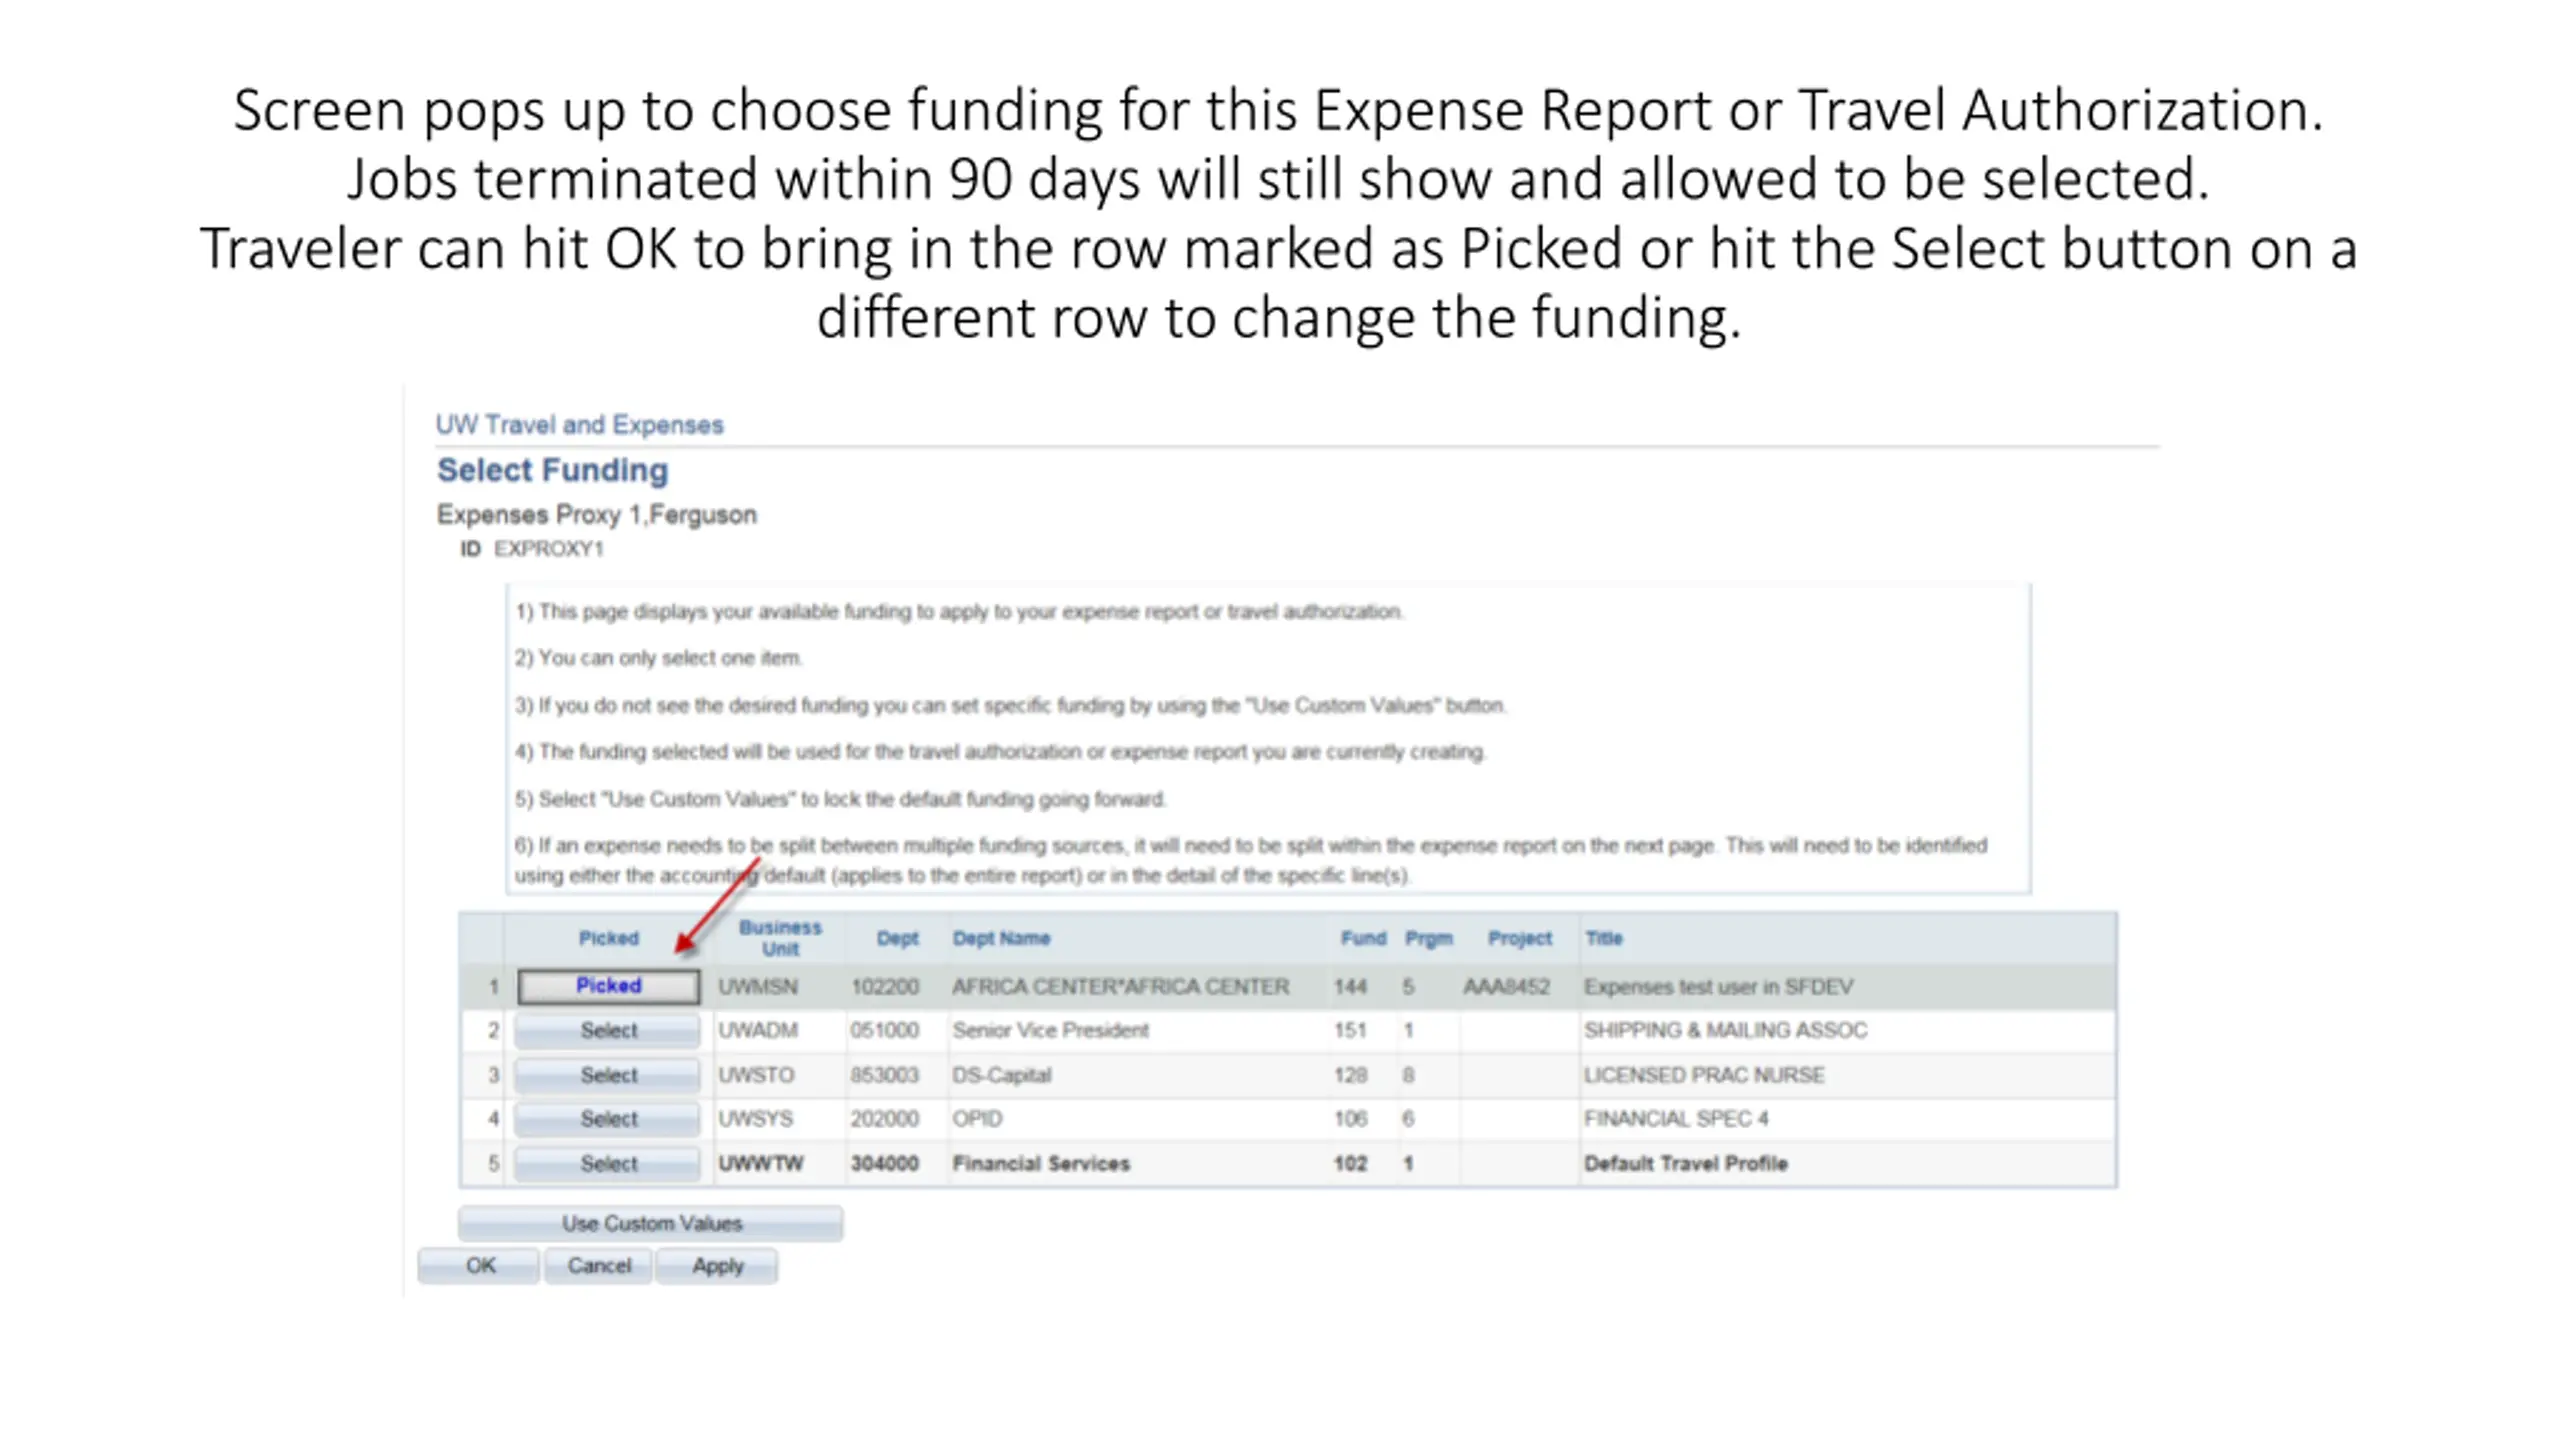Sort by the Business Unit column header
This screenshot has height=1440, width=2560.
coord(780,938)
